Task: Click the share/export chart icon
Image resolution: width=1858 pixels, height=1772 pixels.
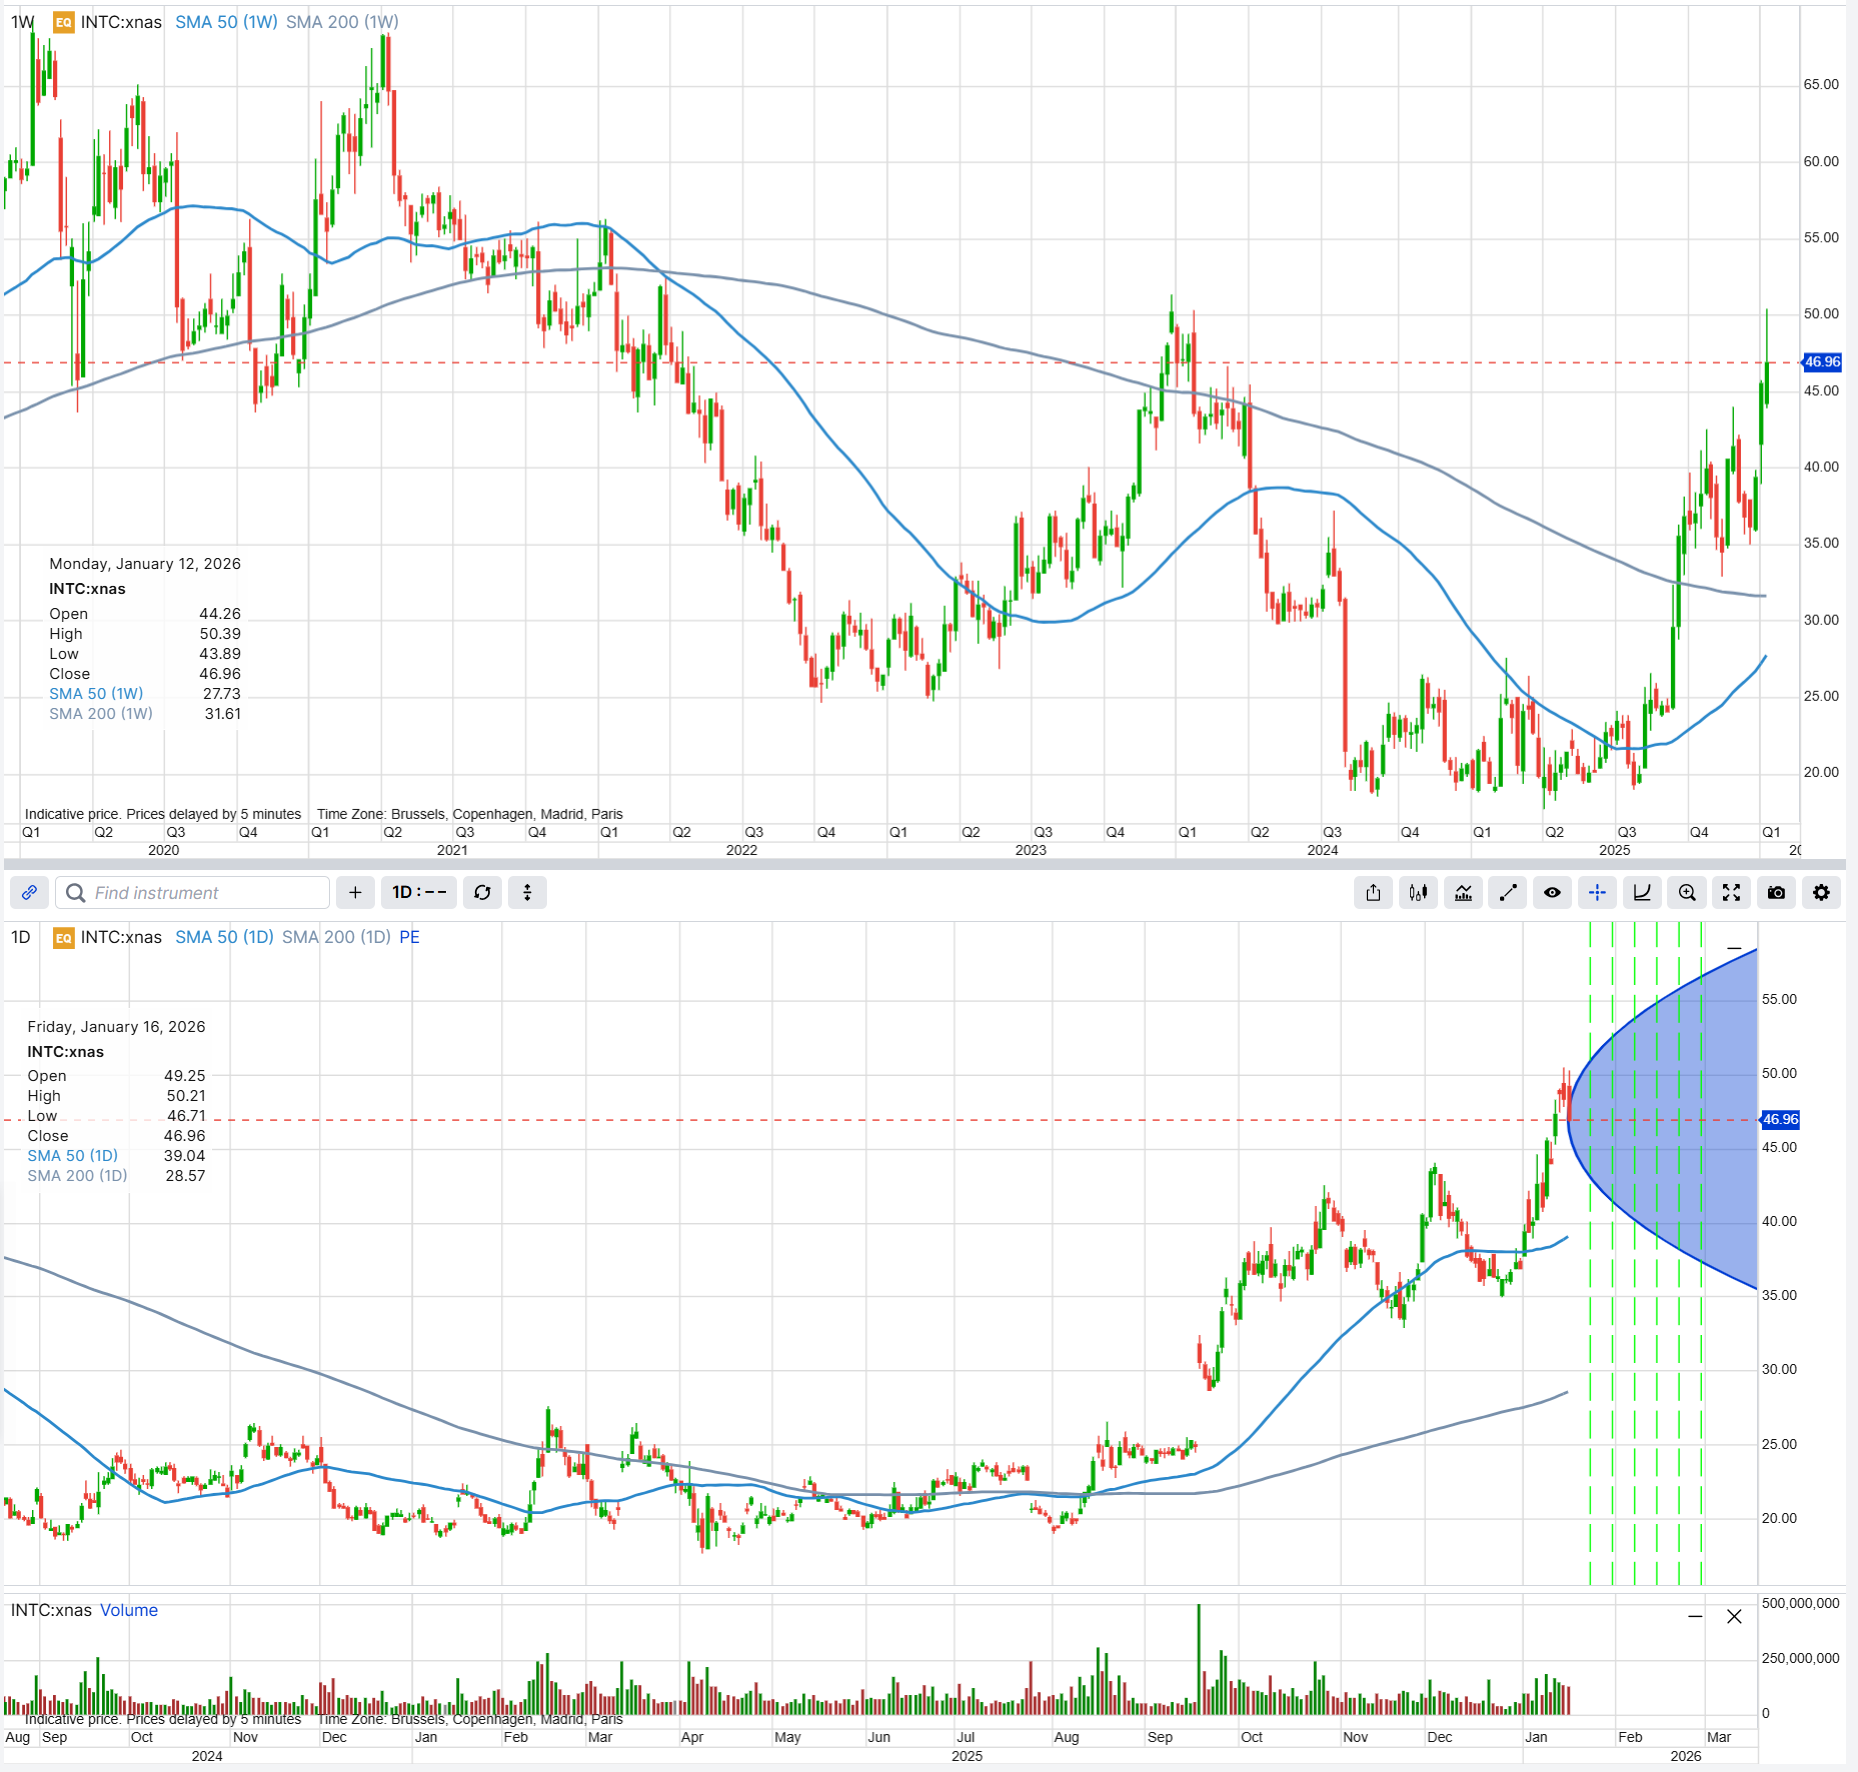Action: click(x=1373, y=893)
